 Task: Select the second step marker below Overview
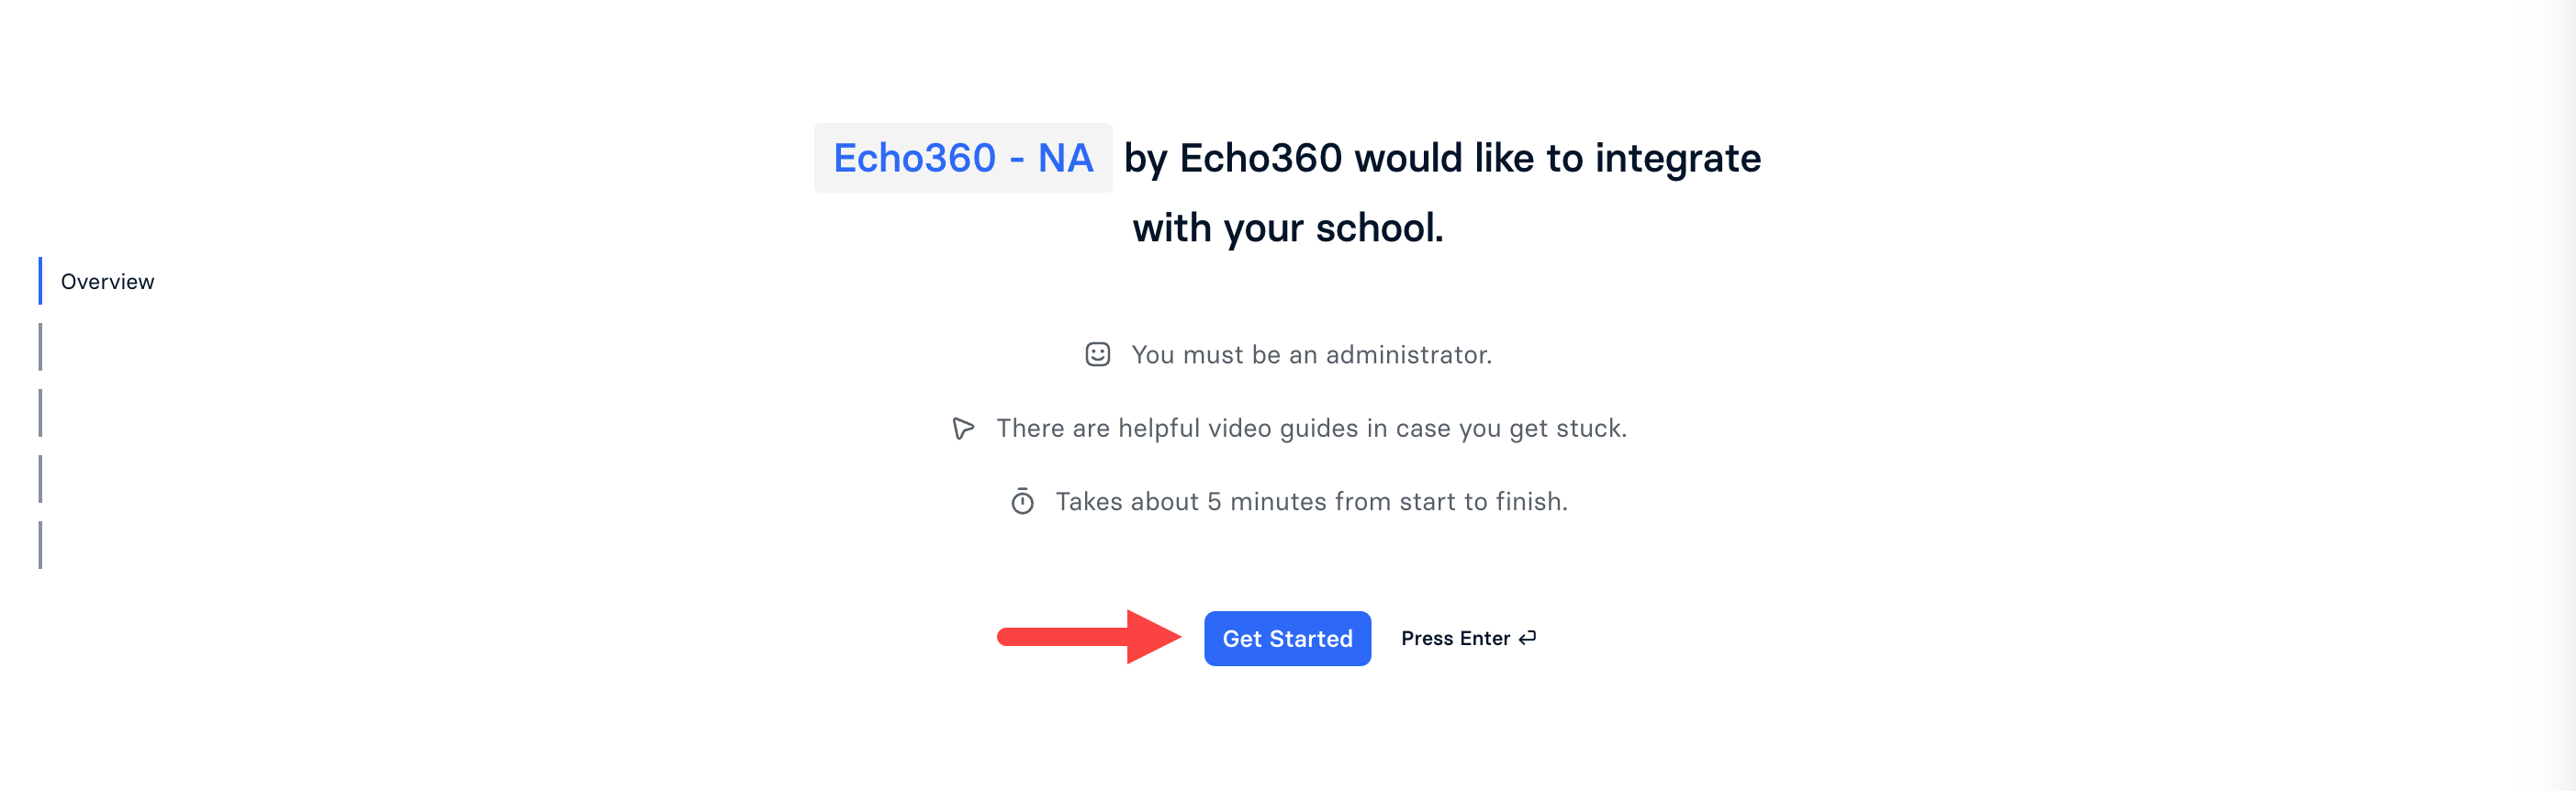(40, 346)
